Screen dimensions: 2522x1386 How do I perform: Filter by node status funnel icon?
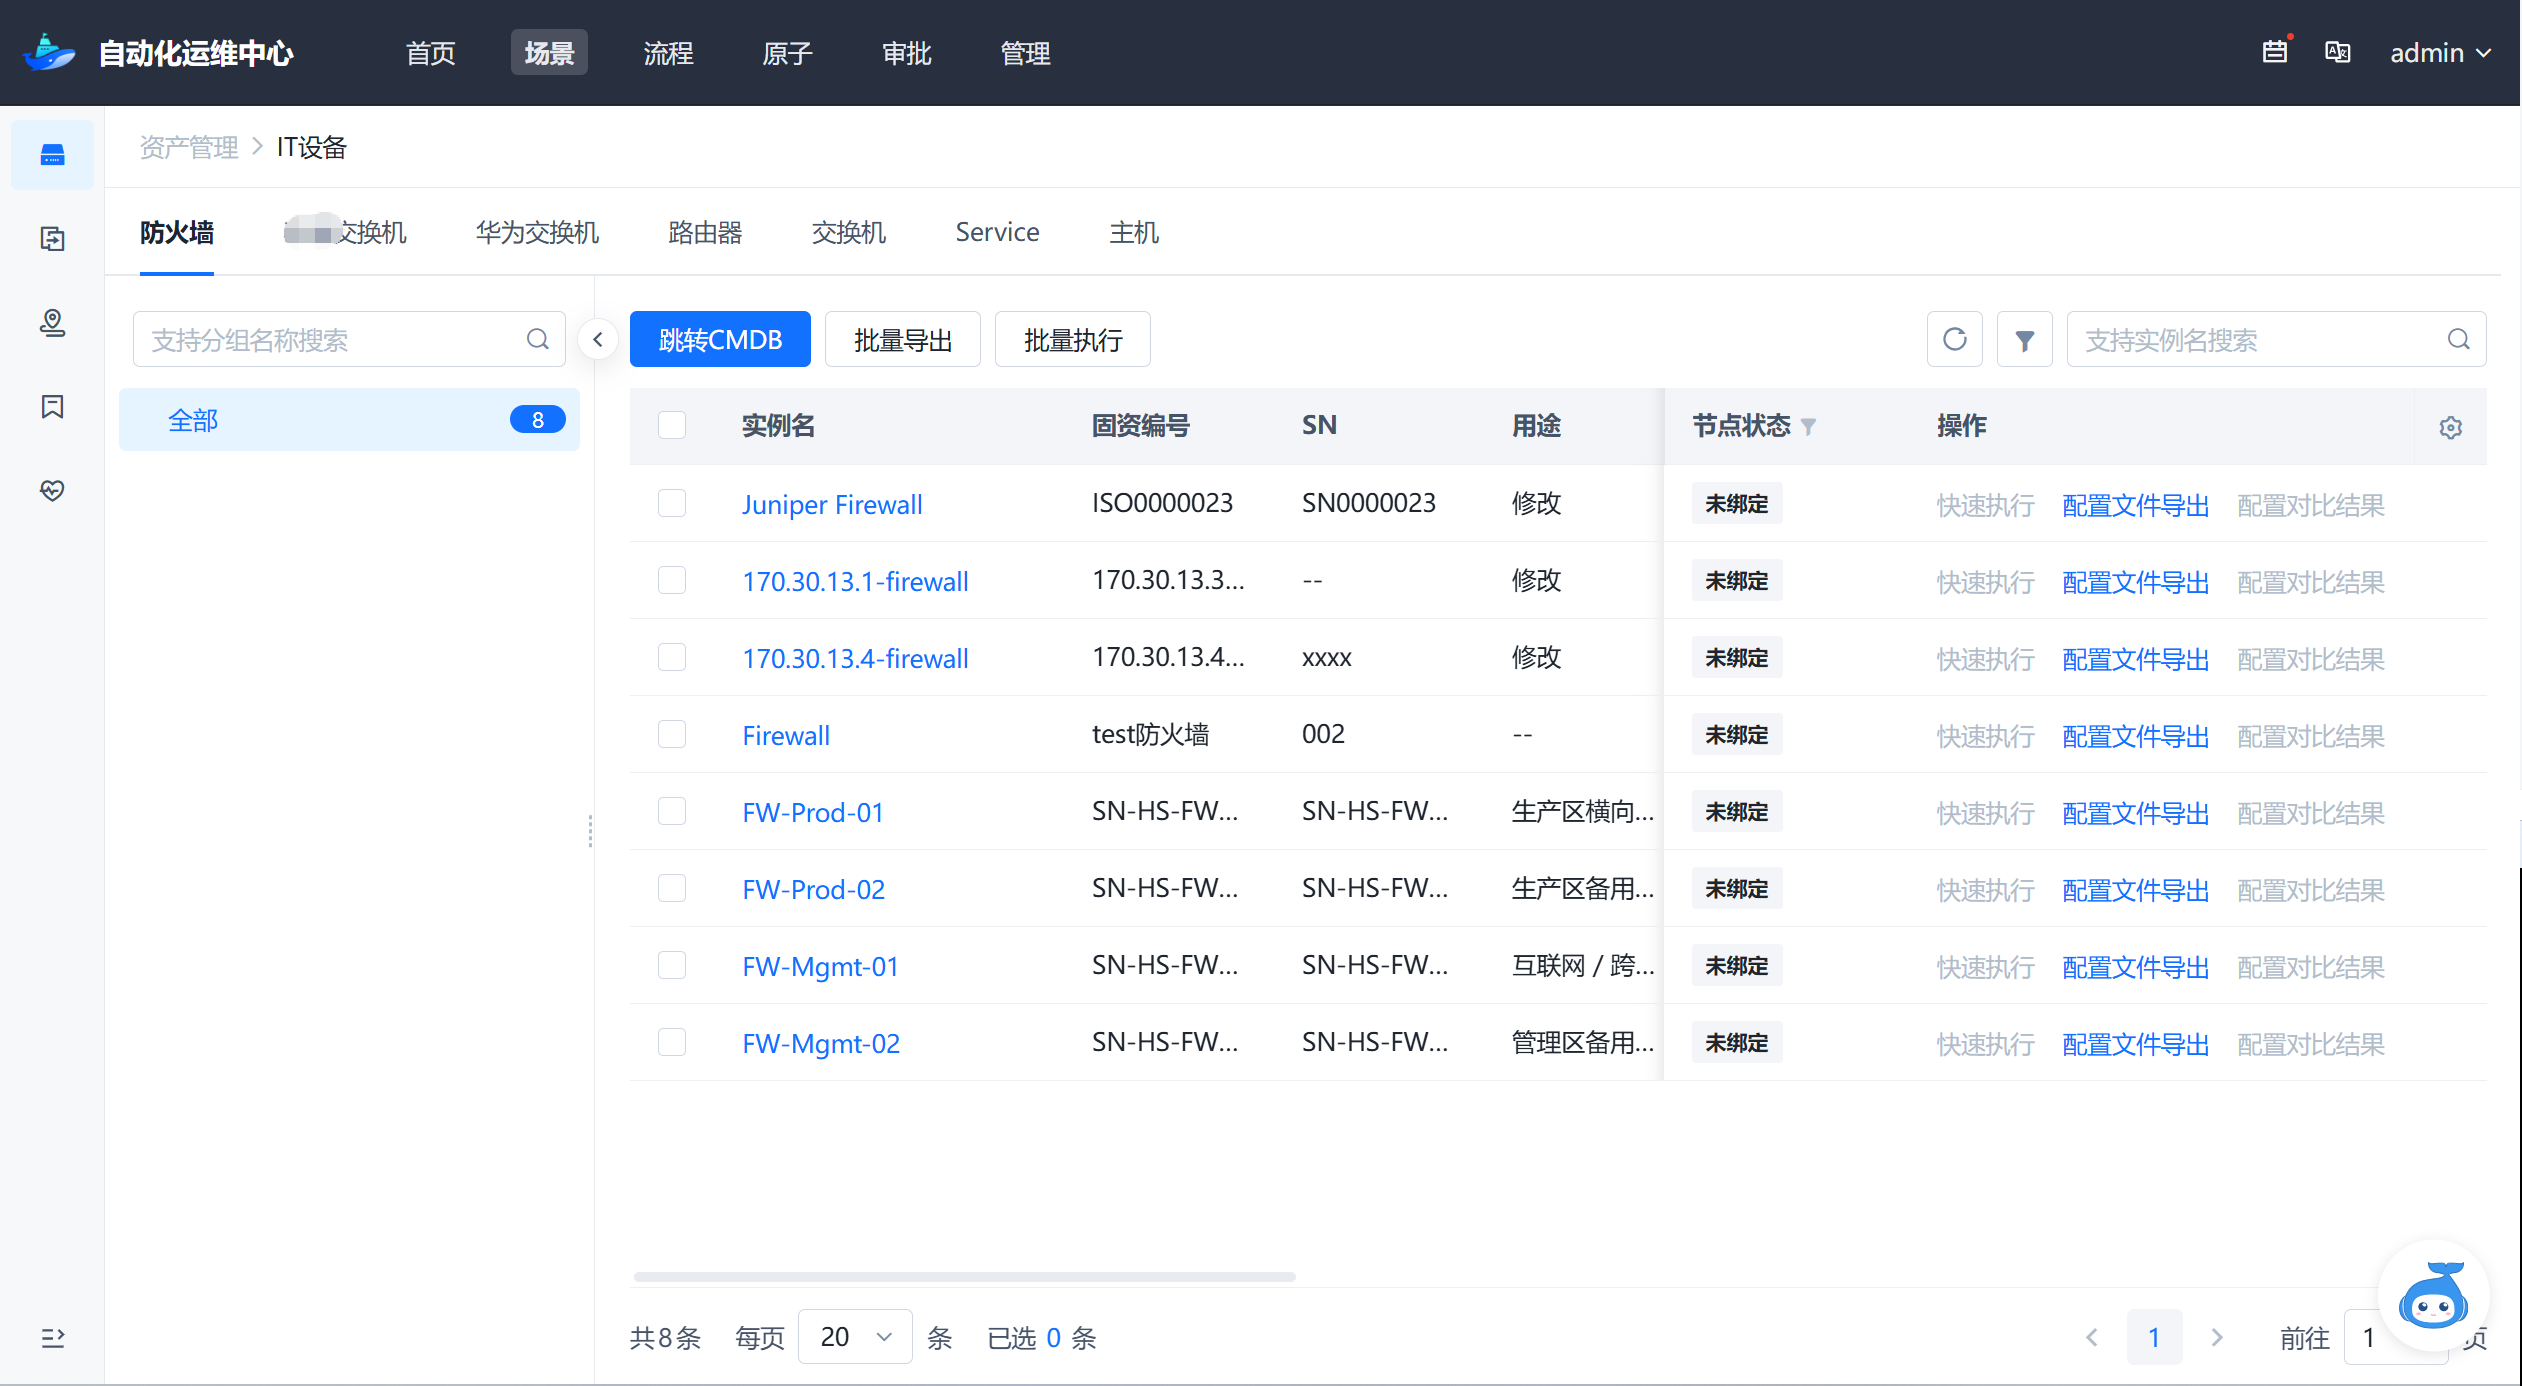click(x=1808, y=427)
